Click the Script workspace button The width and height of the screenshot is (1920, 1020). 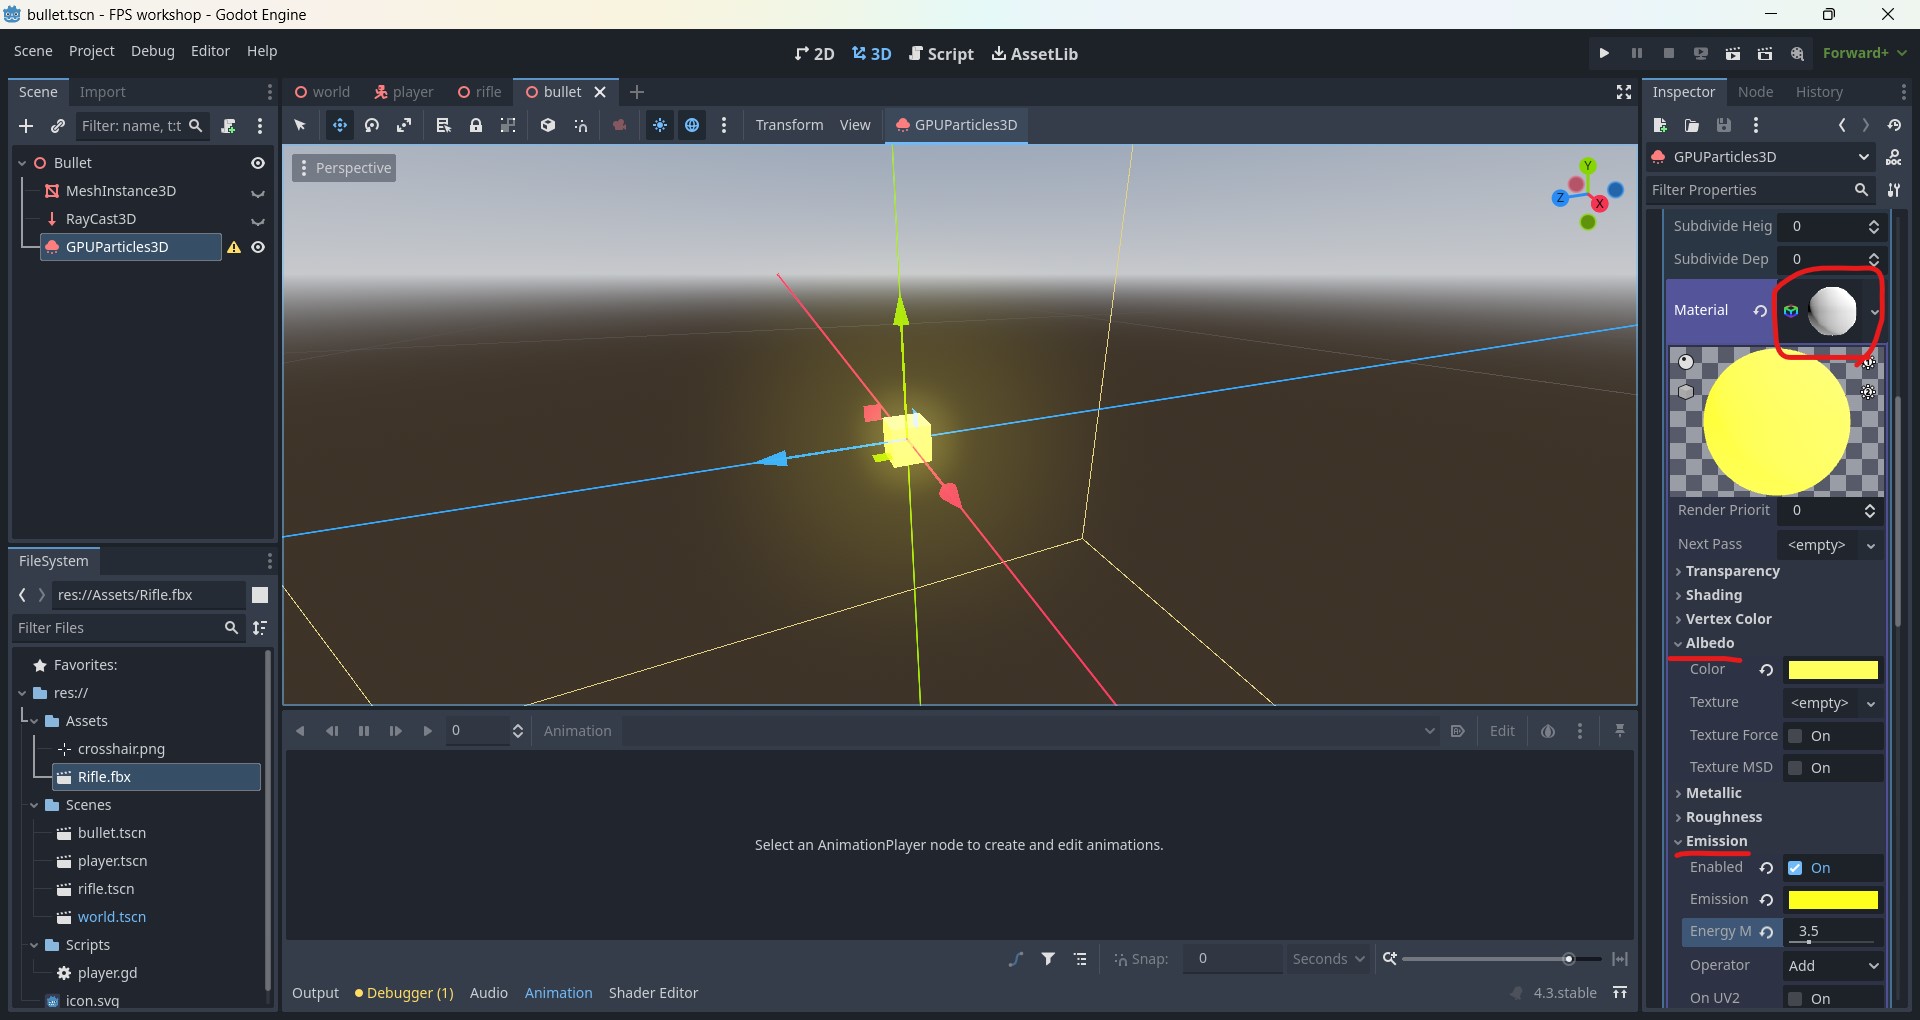tap(941, 54)
